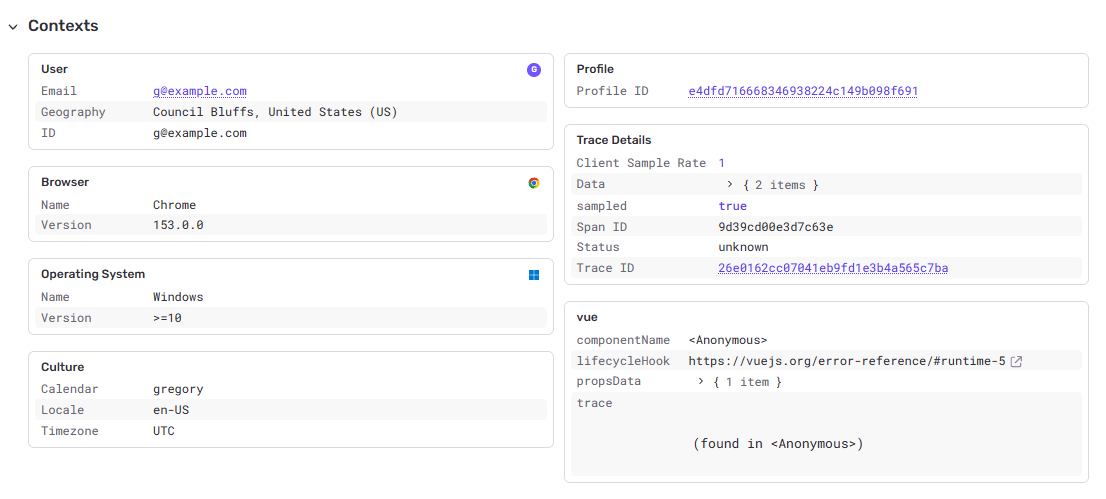Click the Calendar field label
Viewport: 1106px width, 499px height.
[x=70, y=389]
